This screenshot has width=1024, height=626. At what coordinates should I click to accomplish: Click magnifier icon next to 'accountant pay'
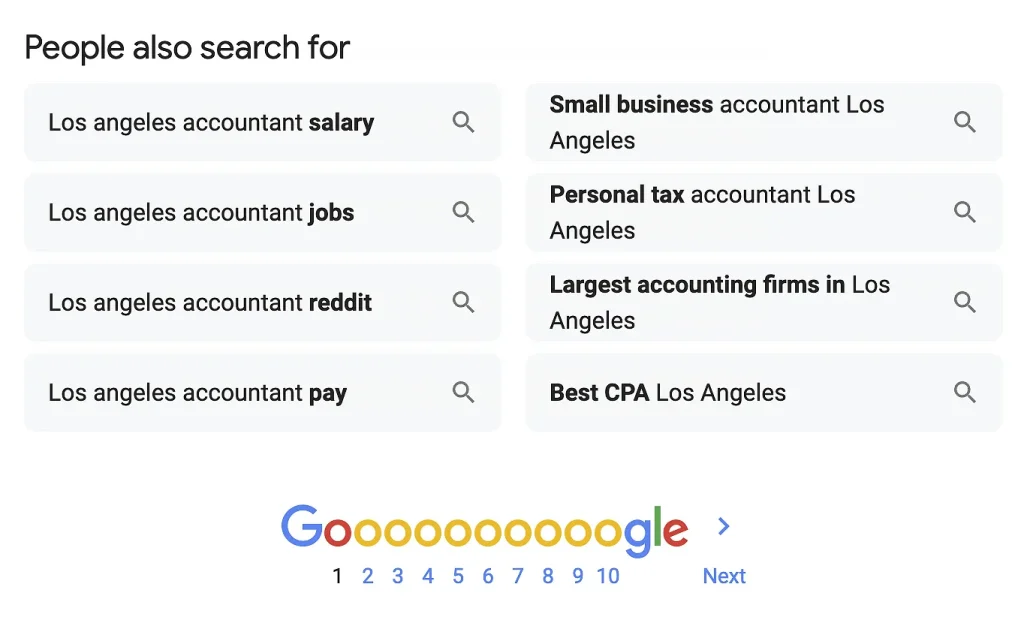(x=463, y=392)
